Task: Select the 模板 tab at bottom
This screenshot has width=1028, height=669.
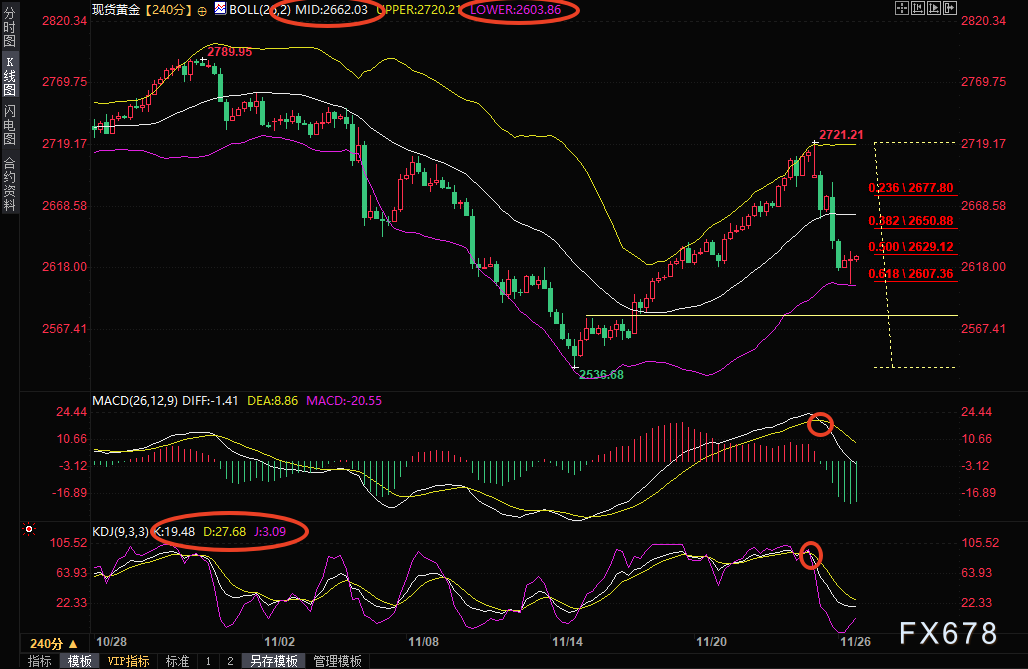Action: (x=80, y=661)
